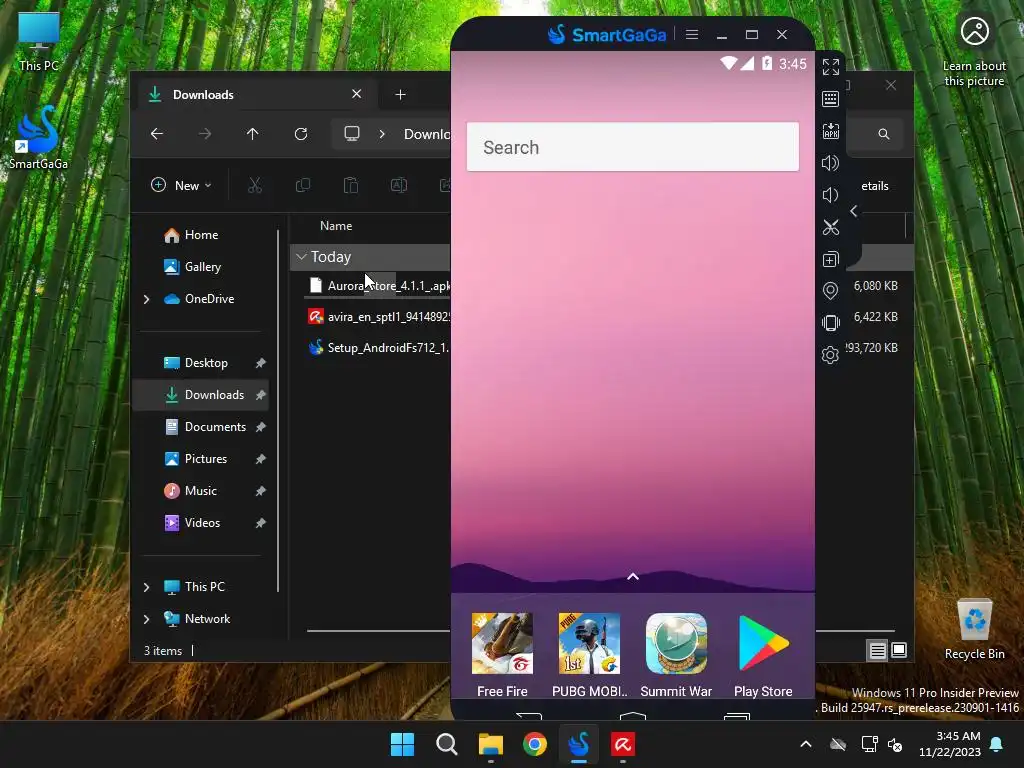Open Home in the navigation pane

coord(201,234)
